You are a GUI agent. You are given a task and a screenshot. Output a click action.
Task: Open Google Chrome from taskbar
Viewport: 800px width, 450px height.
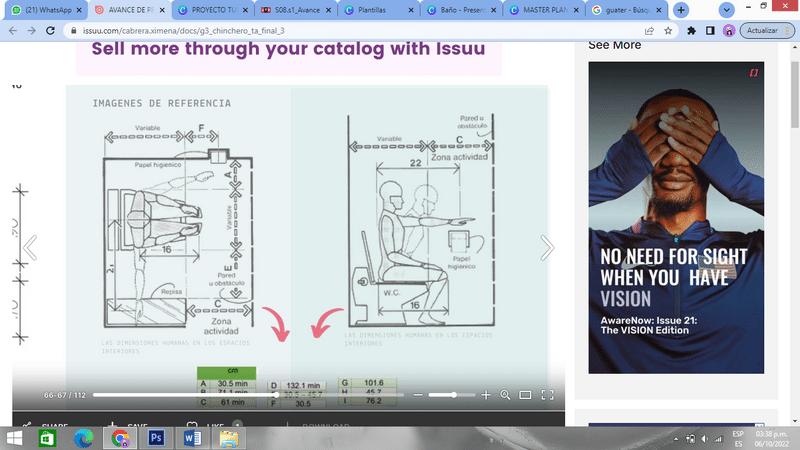120,438
